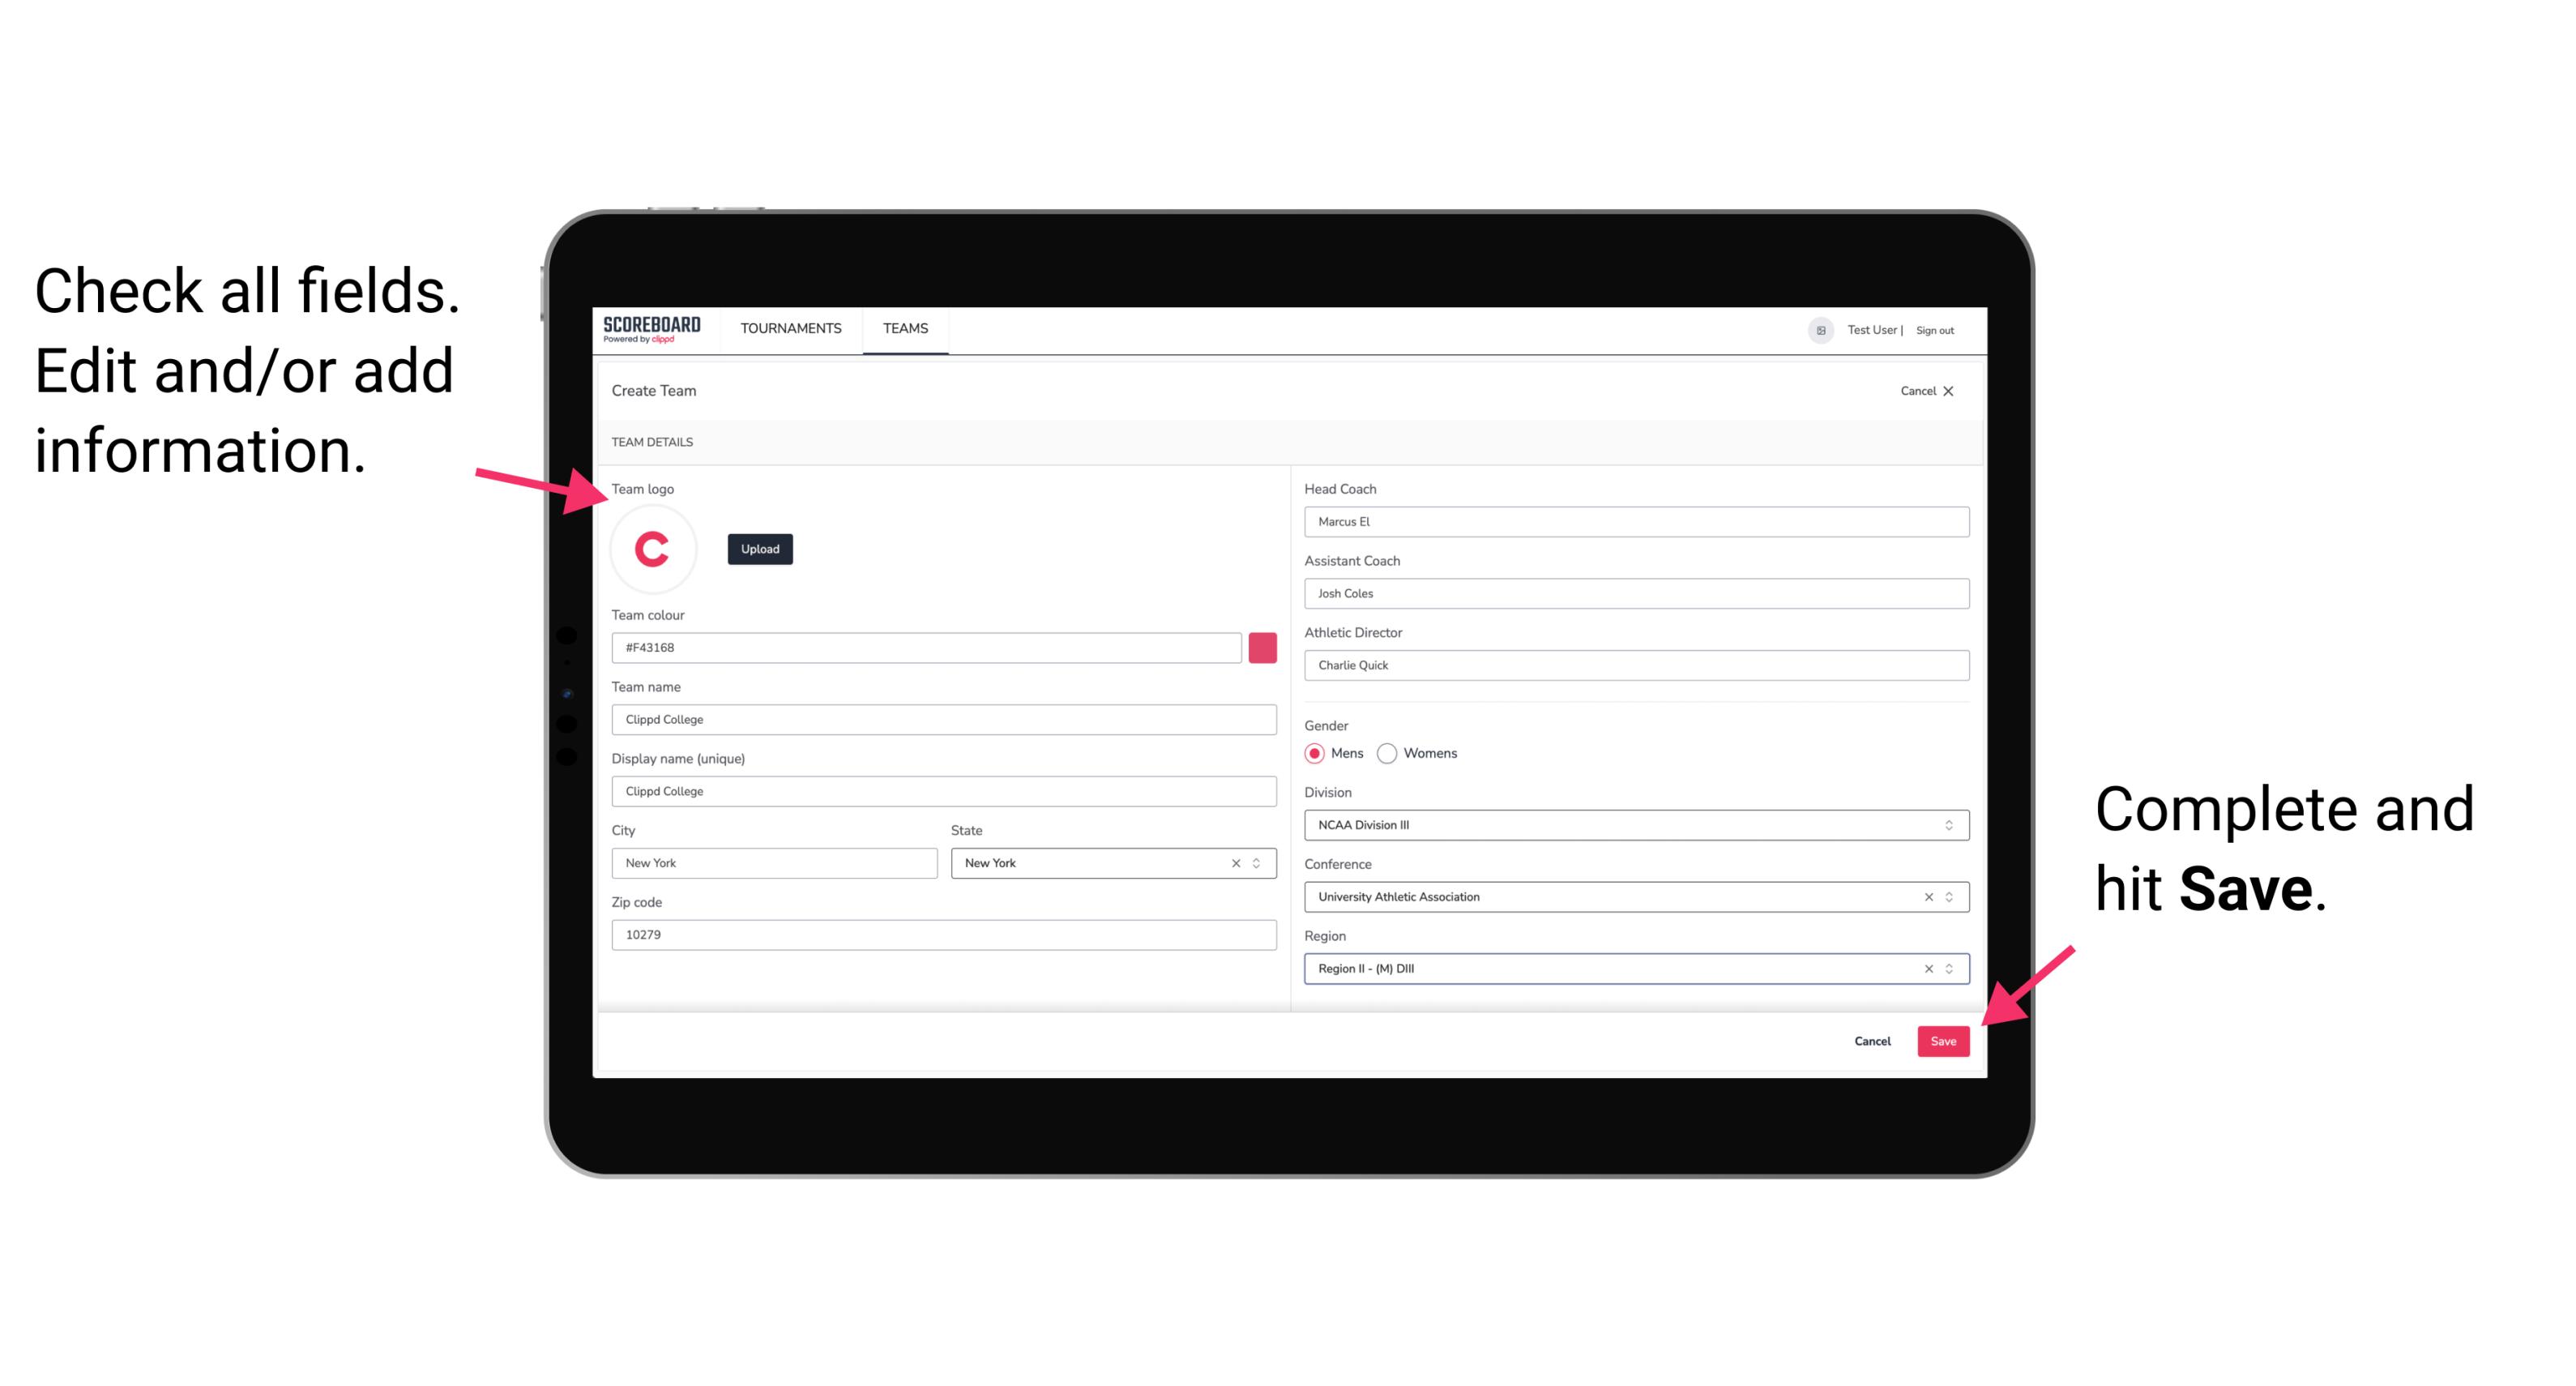
Task: Click the Test User profile icon
Action: pos(1813,329)
